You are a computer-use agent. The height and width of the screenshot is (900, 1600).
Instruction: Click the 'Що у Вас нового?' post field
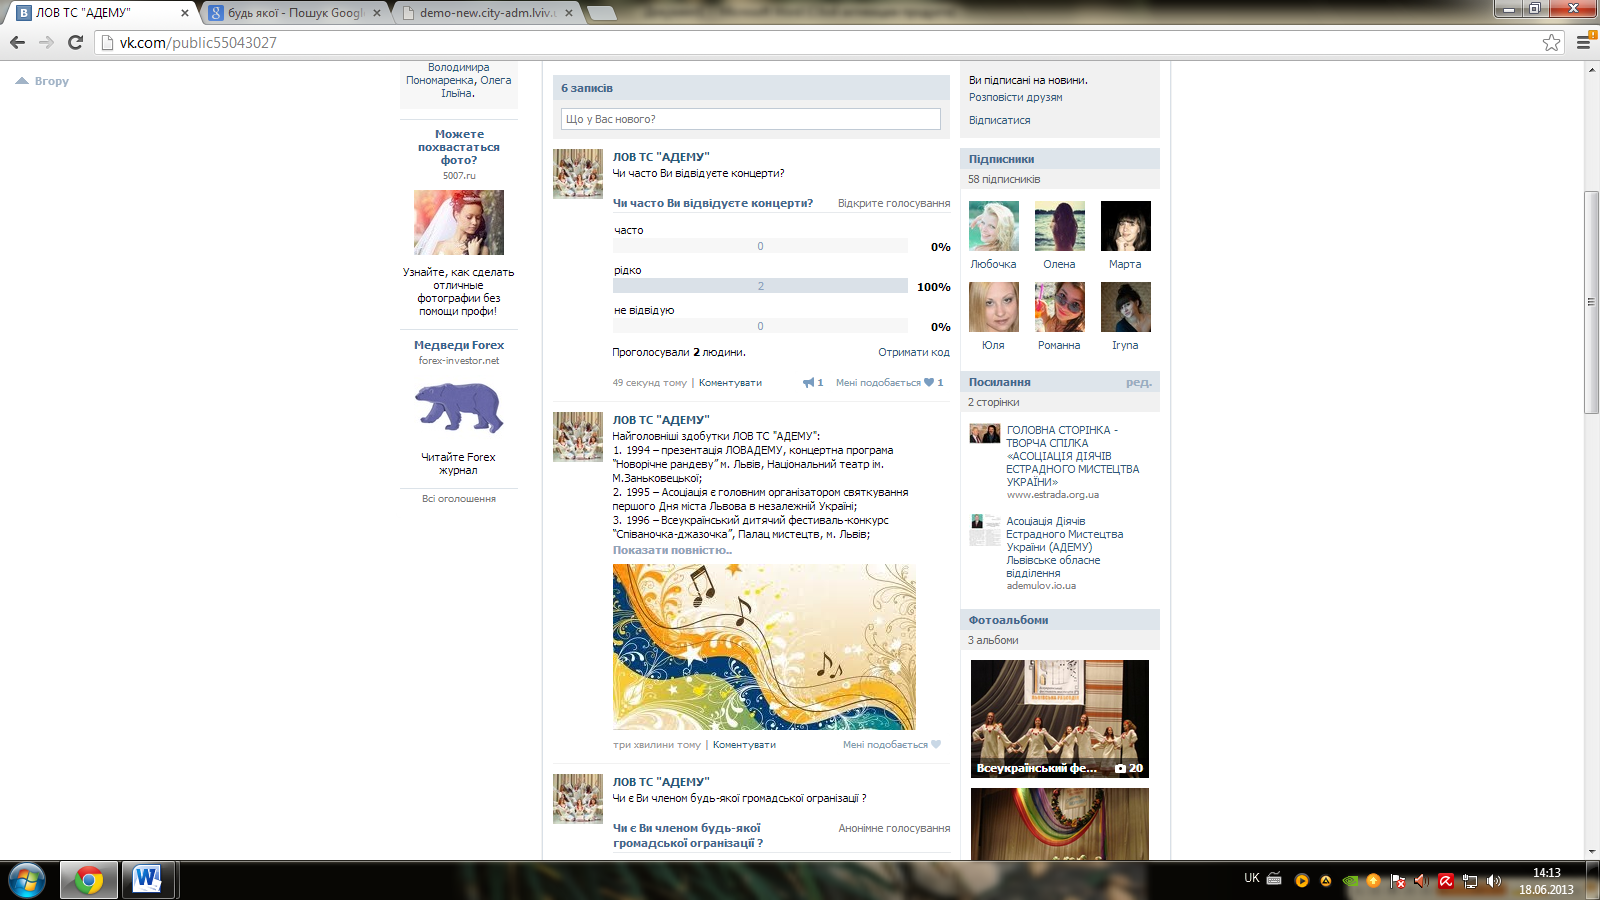pyautogui.click(x=750, y=119)
